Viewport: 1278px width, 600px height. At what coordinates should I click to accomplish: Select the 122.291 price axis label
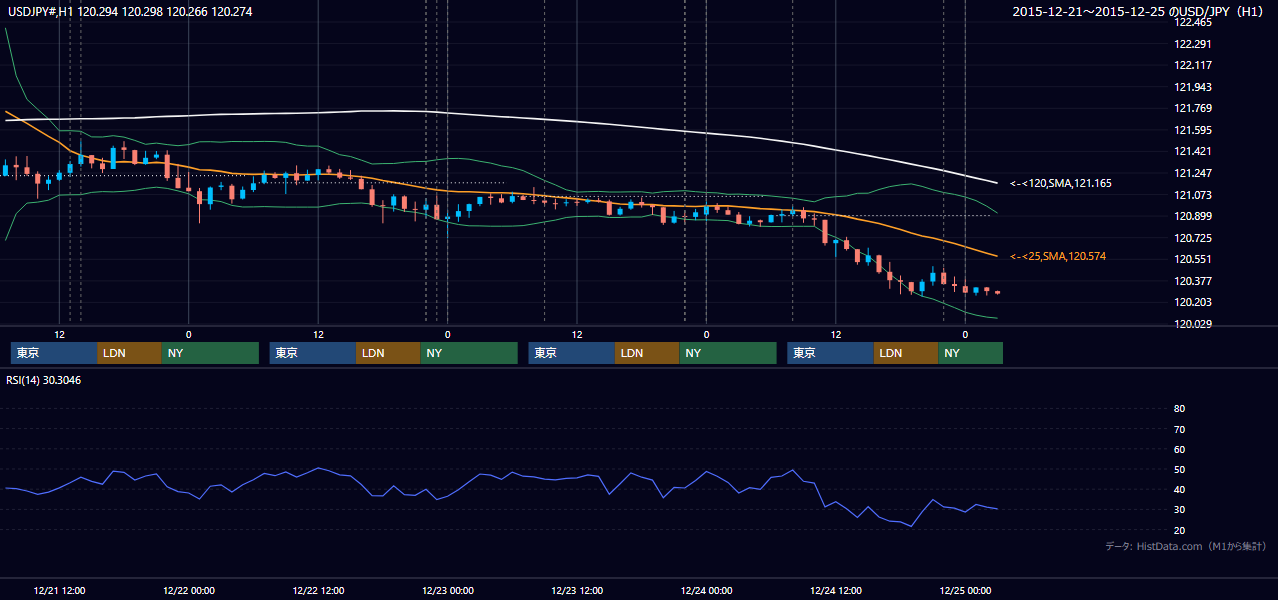tap(1192, 44)
